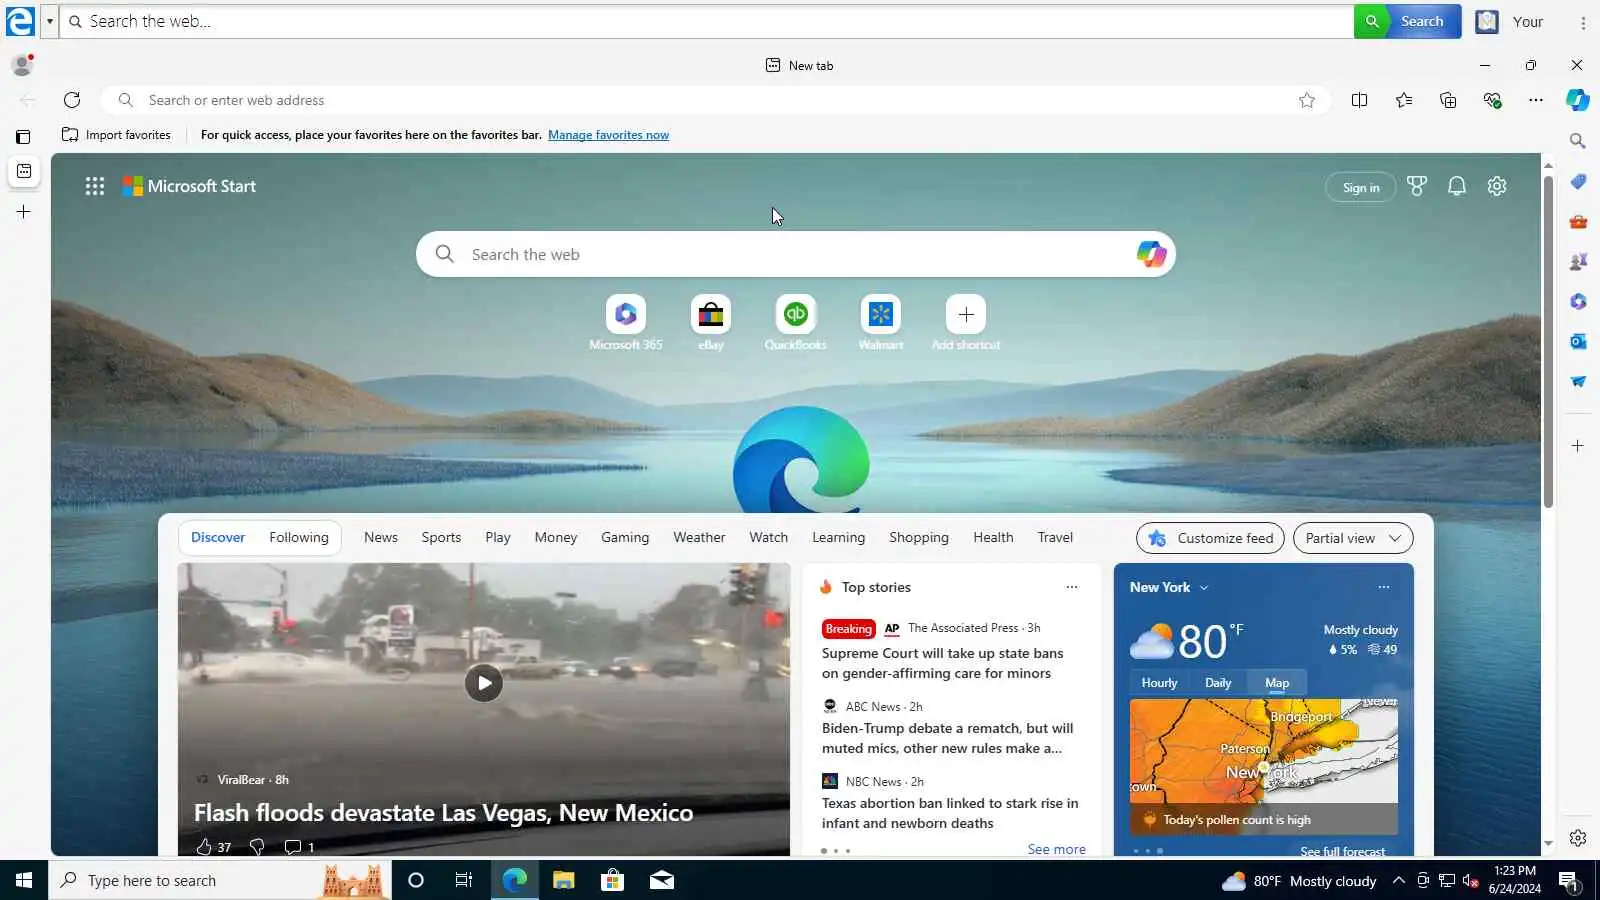
Task: Open the Games sidebar icon
Action: click(1577, 261)
